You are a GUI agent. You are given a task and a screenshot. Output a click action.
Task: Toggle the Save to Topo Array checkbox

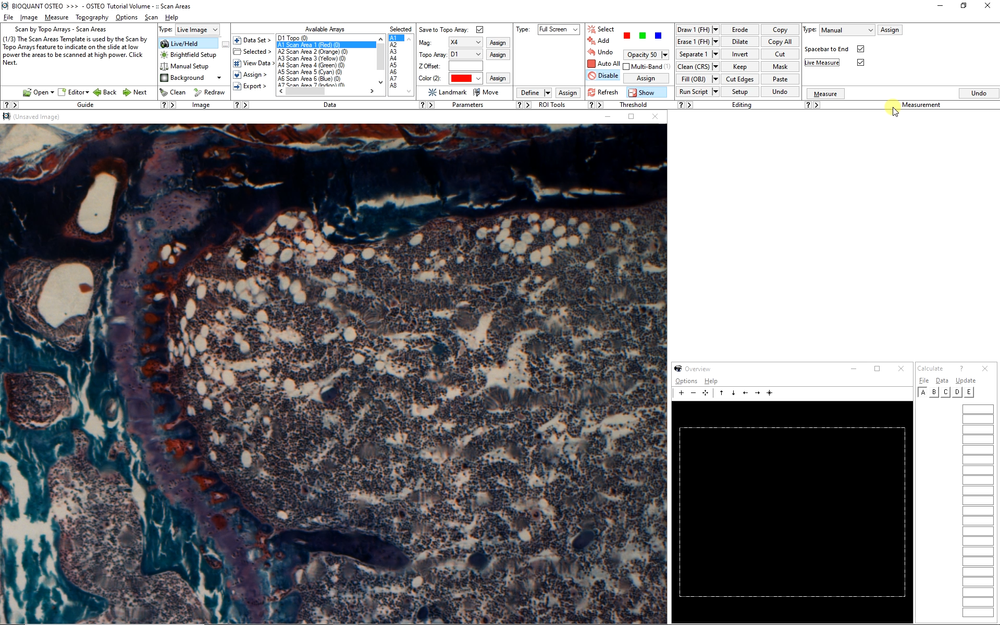pos(481,28)
